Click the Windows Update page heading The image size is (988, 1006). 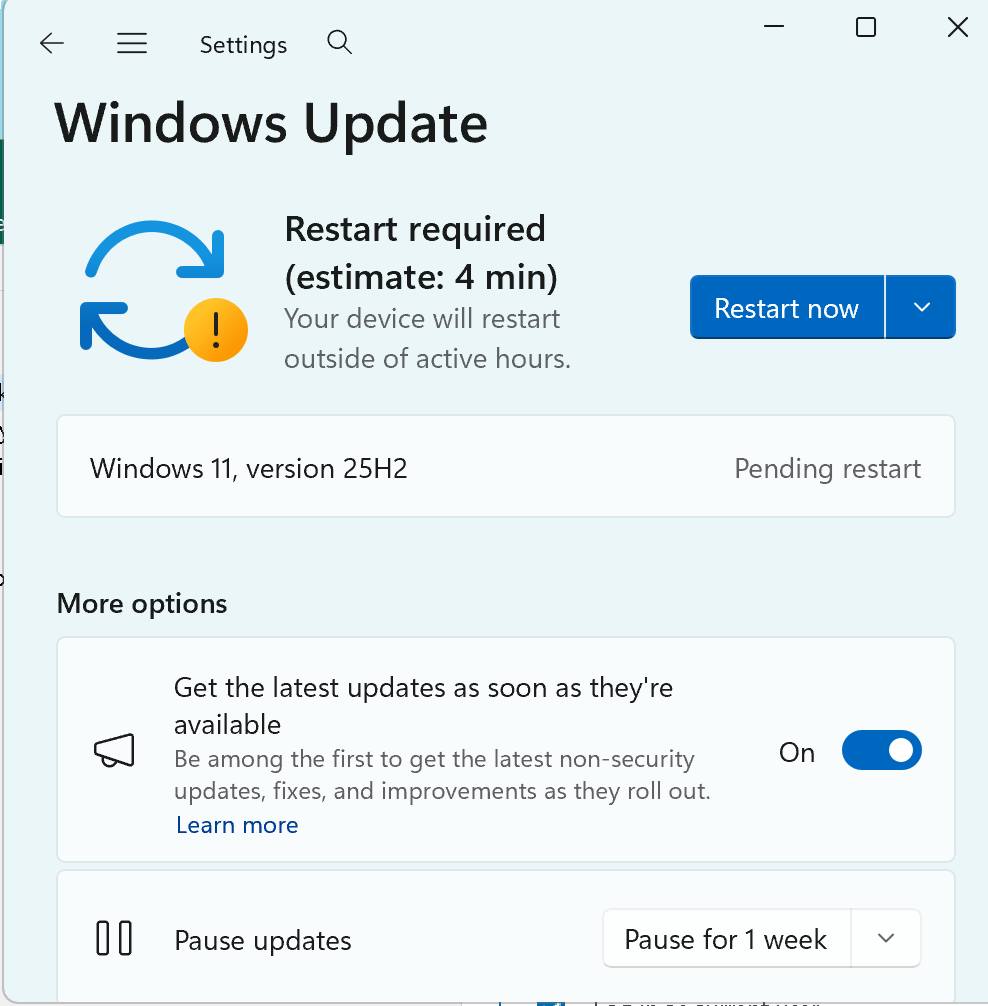pos(271,123)
